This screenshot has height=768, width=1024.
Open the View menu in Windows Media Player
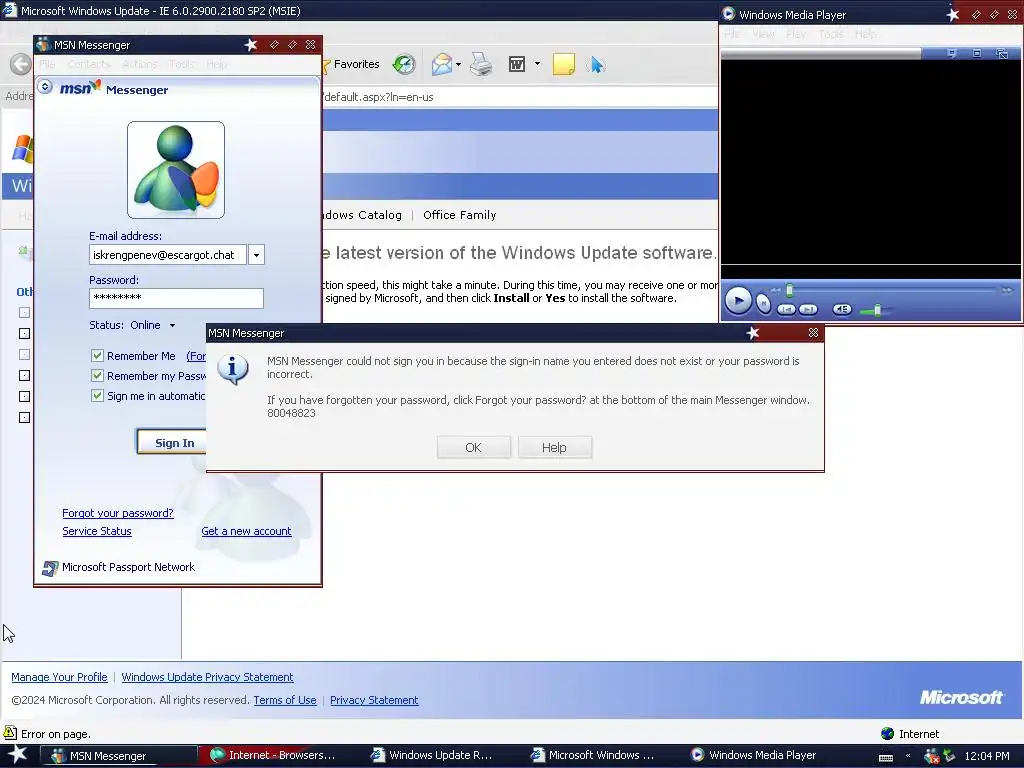click(762, 34)
